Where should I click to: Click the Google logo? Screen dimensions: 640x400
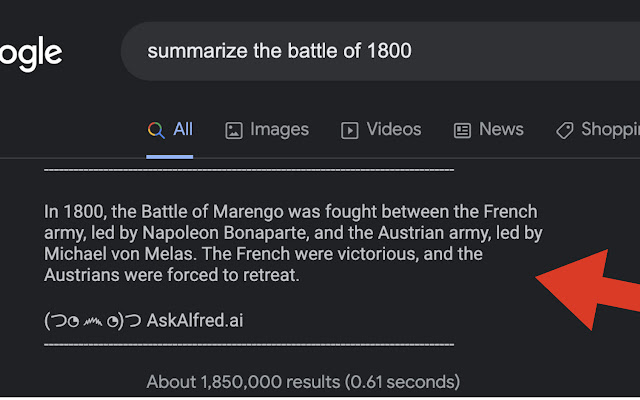(x=30, y=54)
